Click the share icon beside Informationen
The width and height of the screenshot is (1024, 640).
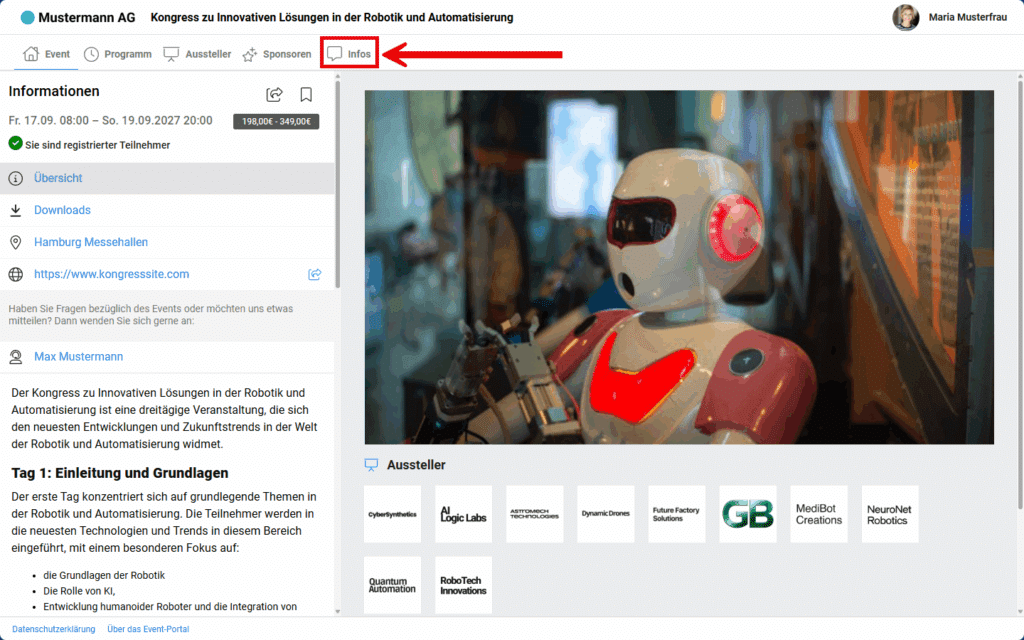(x=274, y=94)
